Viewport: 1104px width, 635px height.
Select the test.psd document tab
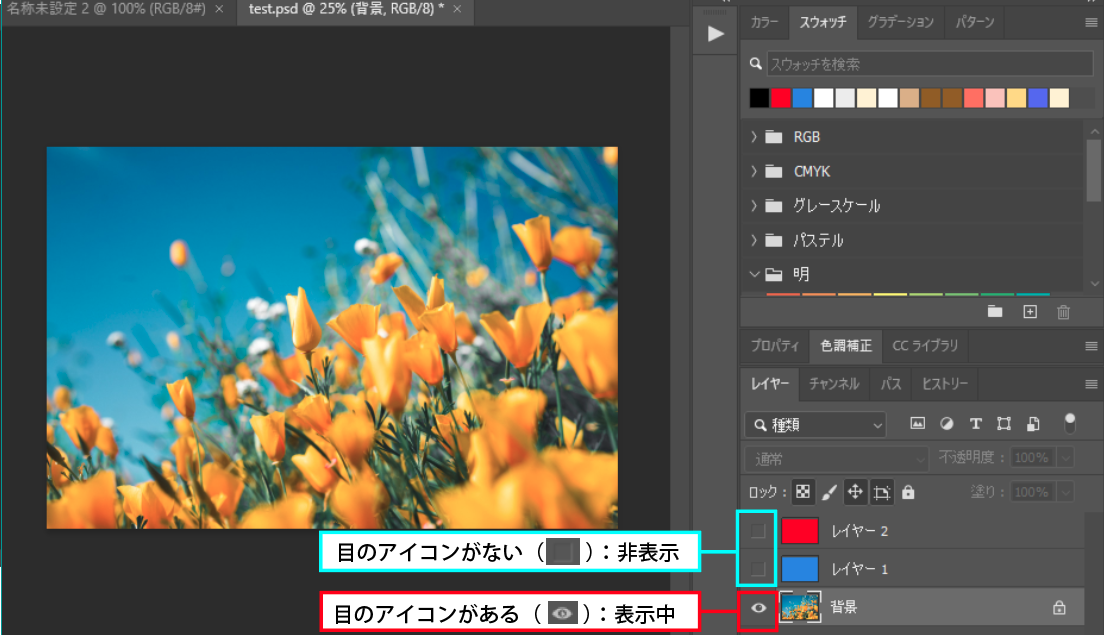[x=346, y=9]
